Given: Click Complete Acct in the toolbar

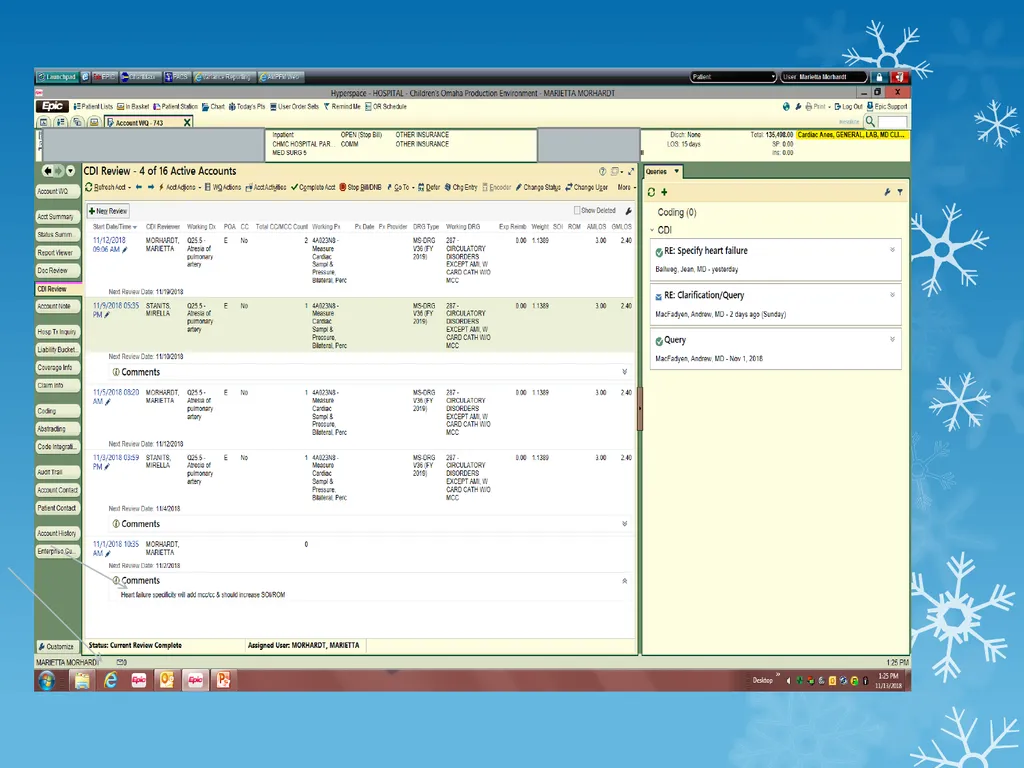Looking at the screenshot, I should (x=313, y=187).
